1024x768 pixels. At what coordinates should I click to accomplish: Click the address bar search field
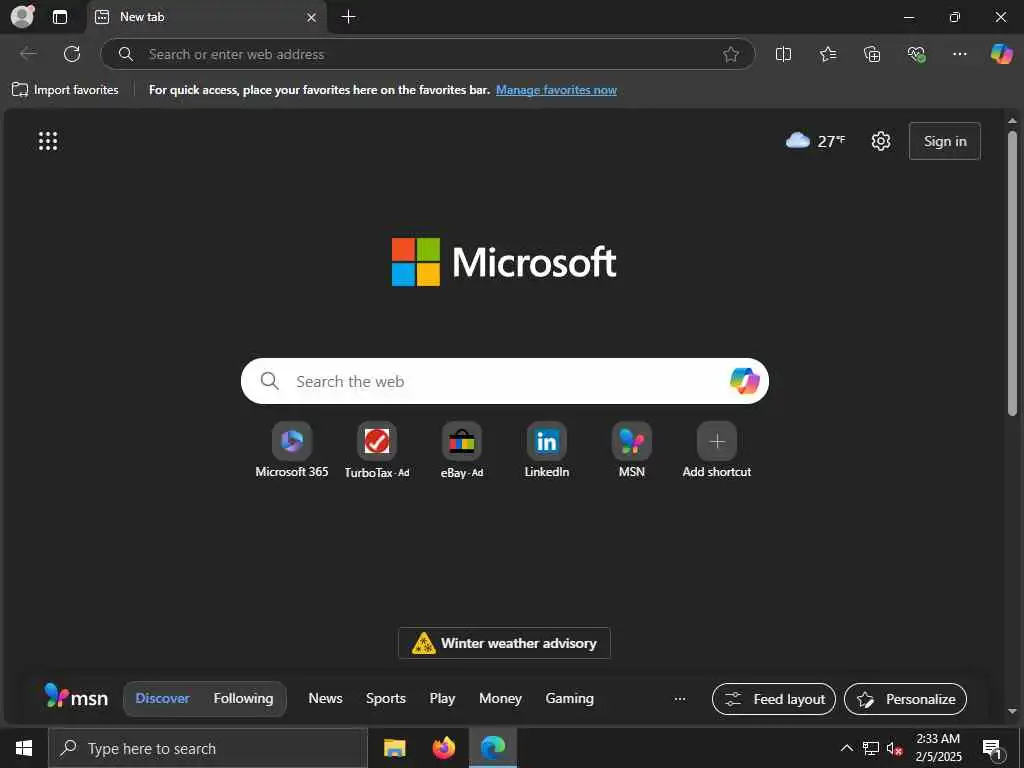pos(428,54)
